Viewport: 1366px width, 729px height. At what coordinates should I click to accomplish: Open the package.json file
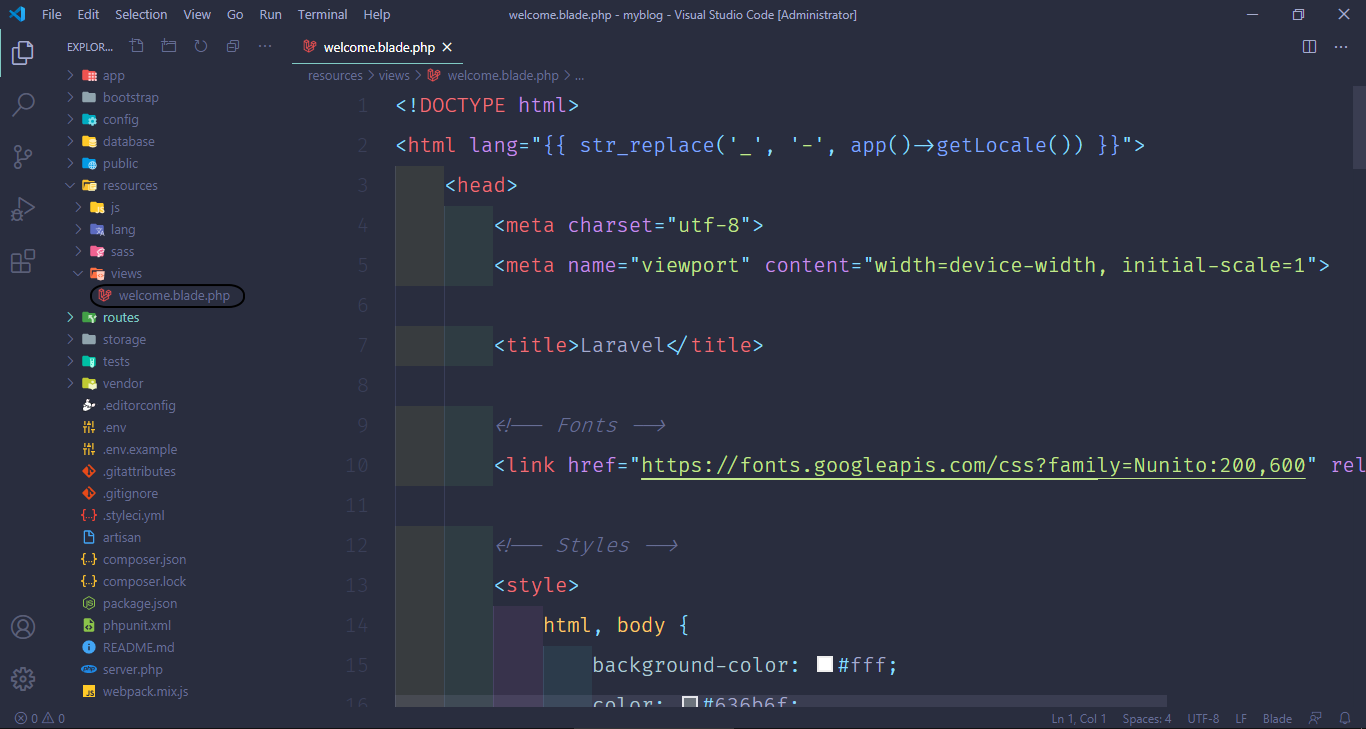tap(140, 603)
